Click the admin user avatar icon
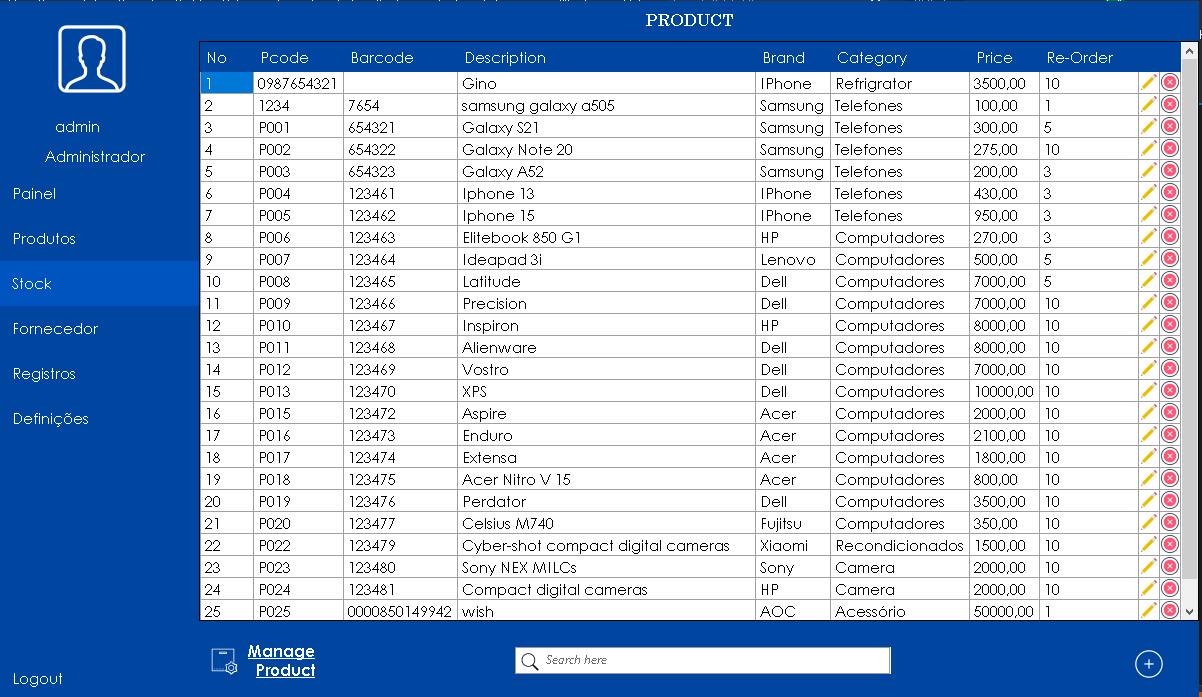The height and width of the screenshot is (697, 1202). tap(92, 60)
